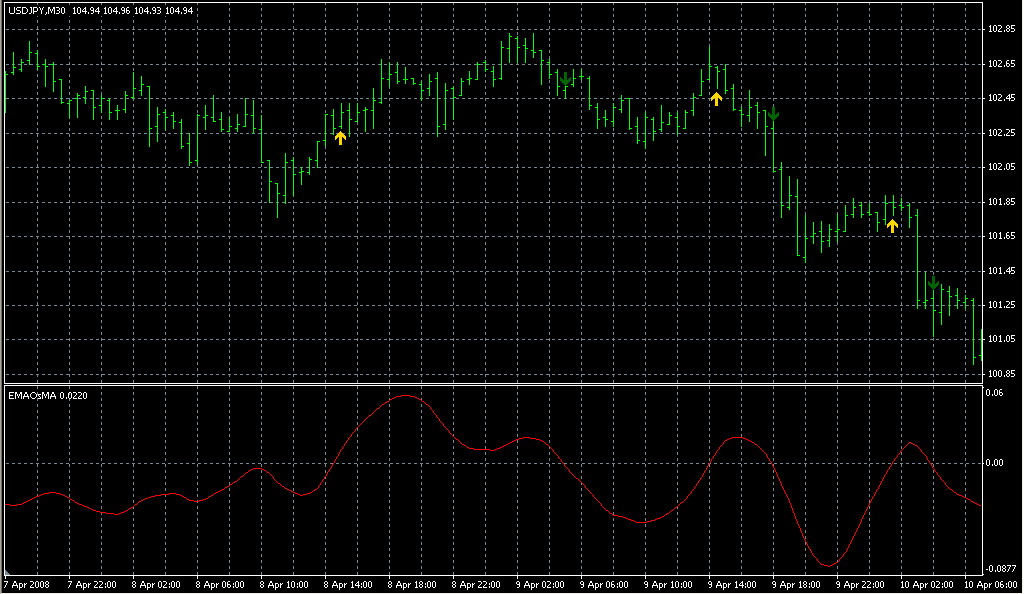Click the 0.06 indicator scale value
Viewport: 1024px width, 594px height.
tap(994, 393)
